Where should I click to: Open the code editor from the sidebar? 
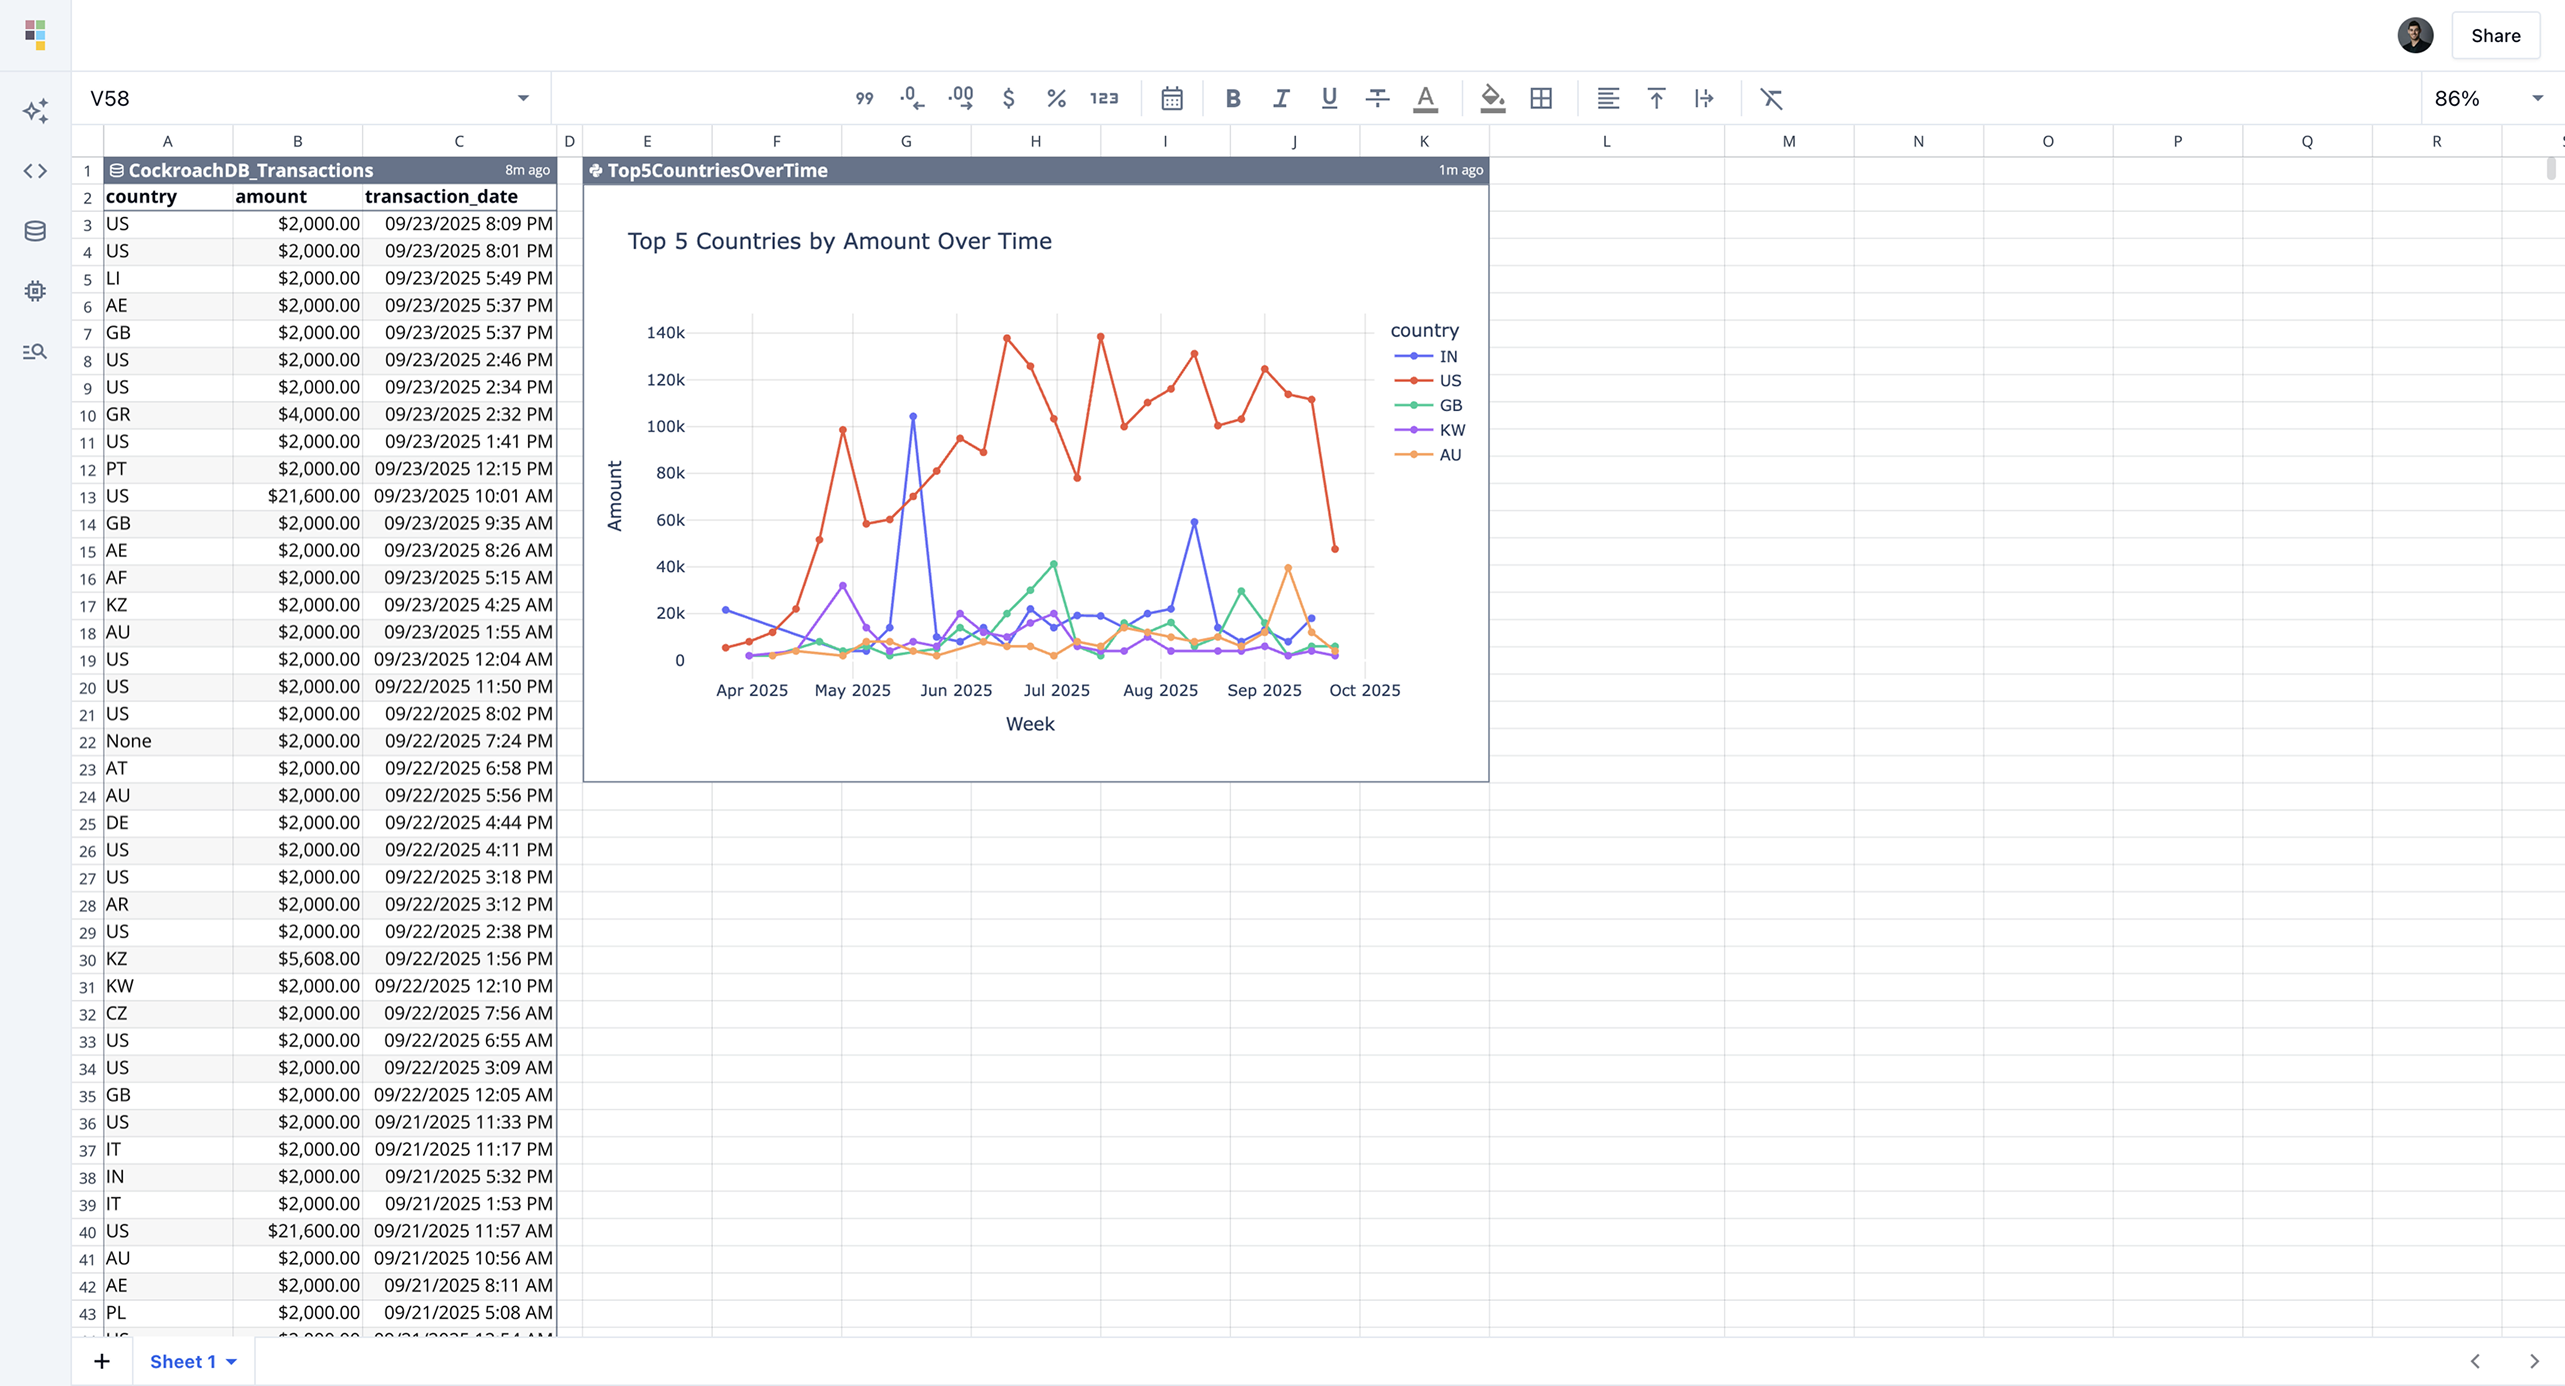[35, 171]
